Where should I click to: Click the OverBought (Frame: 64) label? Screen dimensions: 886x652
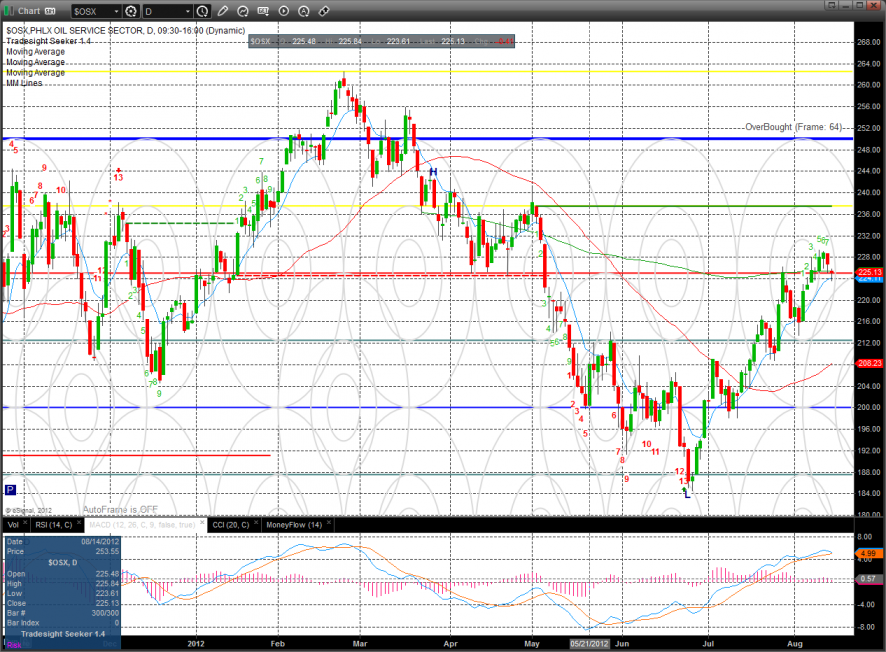click(793, 127)
